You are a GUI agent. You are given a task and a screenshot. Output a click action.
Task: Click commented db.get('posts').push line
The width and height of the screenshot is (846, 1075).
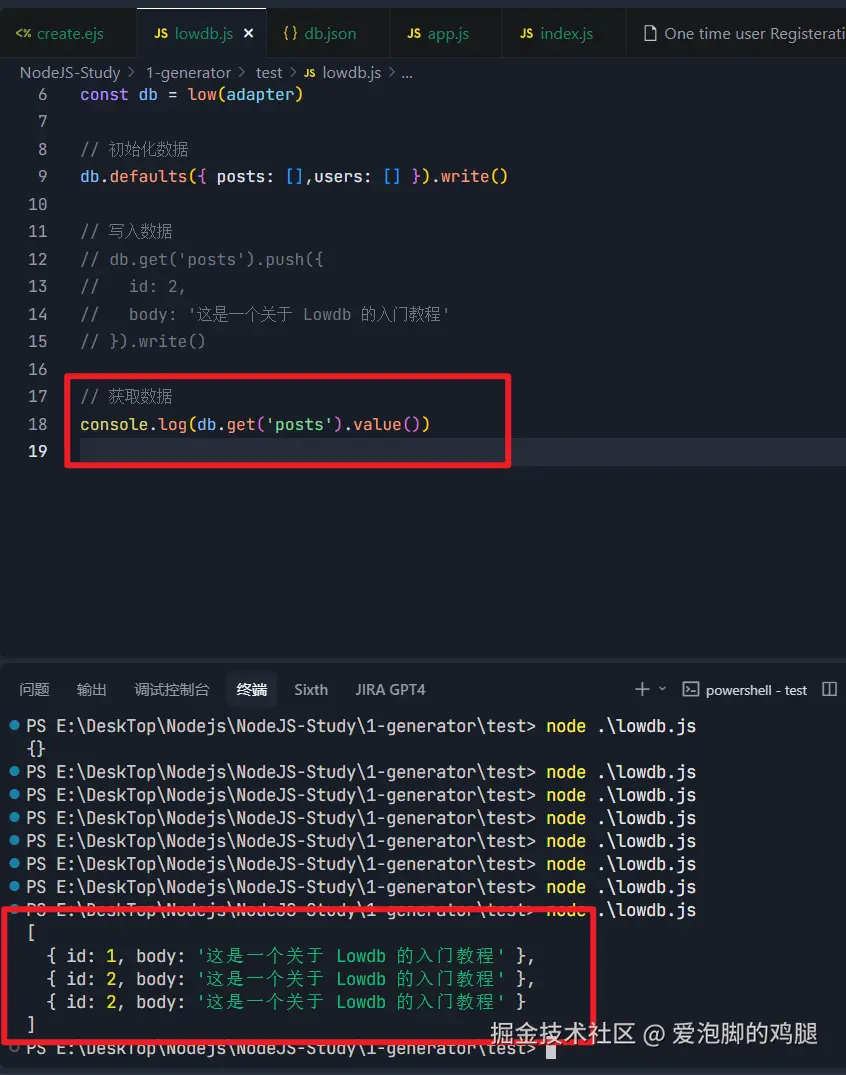coord(202,259)
